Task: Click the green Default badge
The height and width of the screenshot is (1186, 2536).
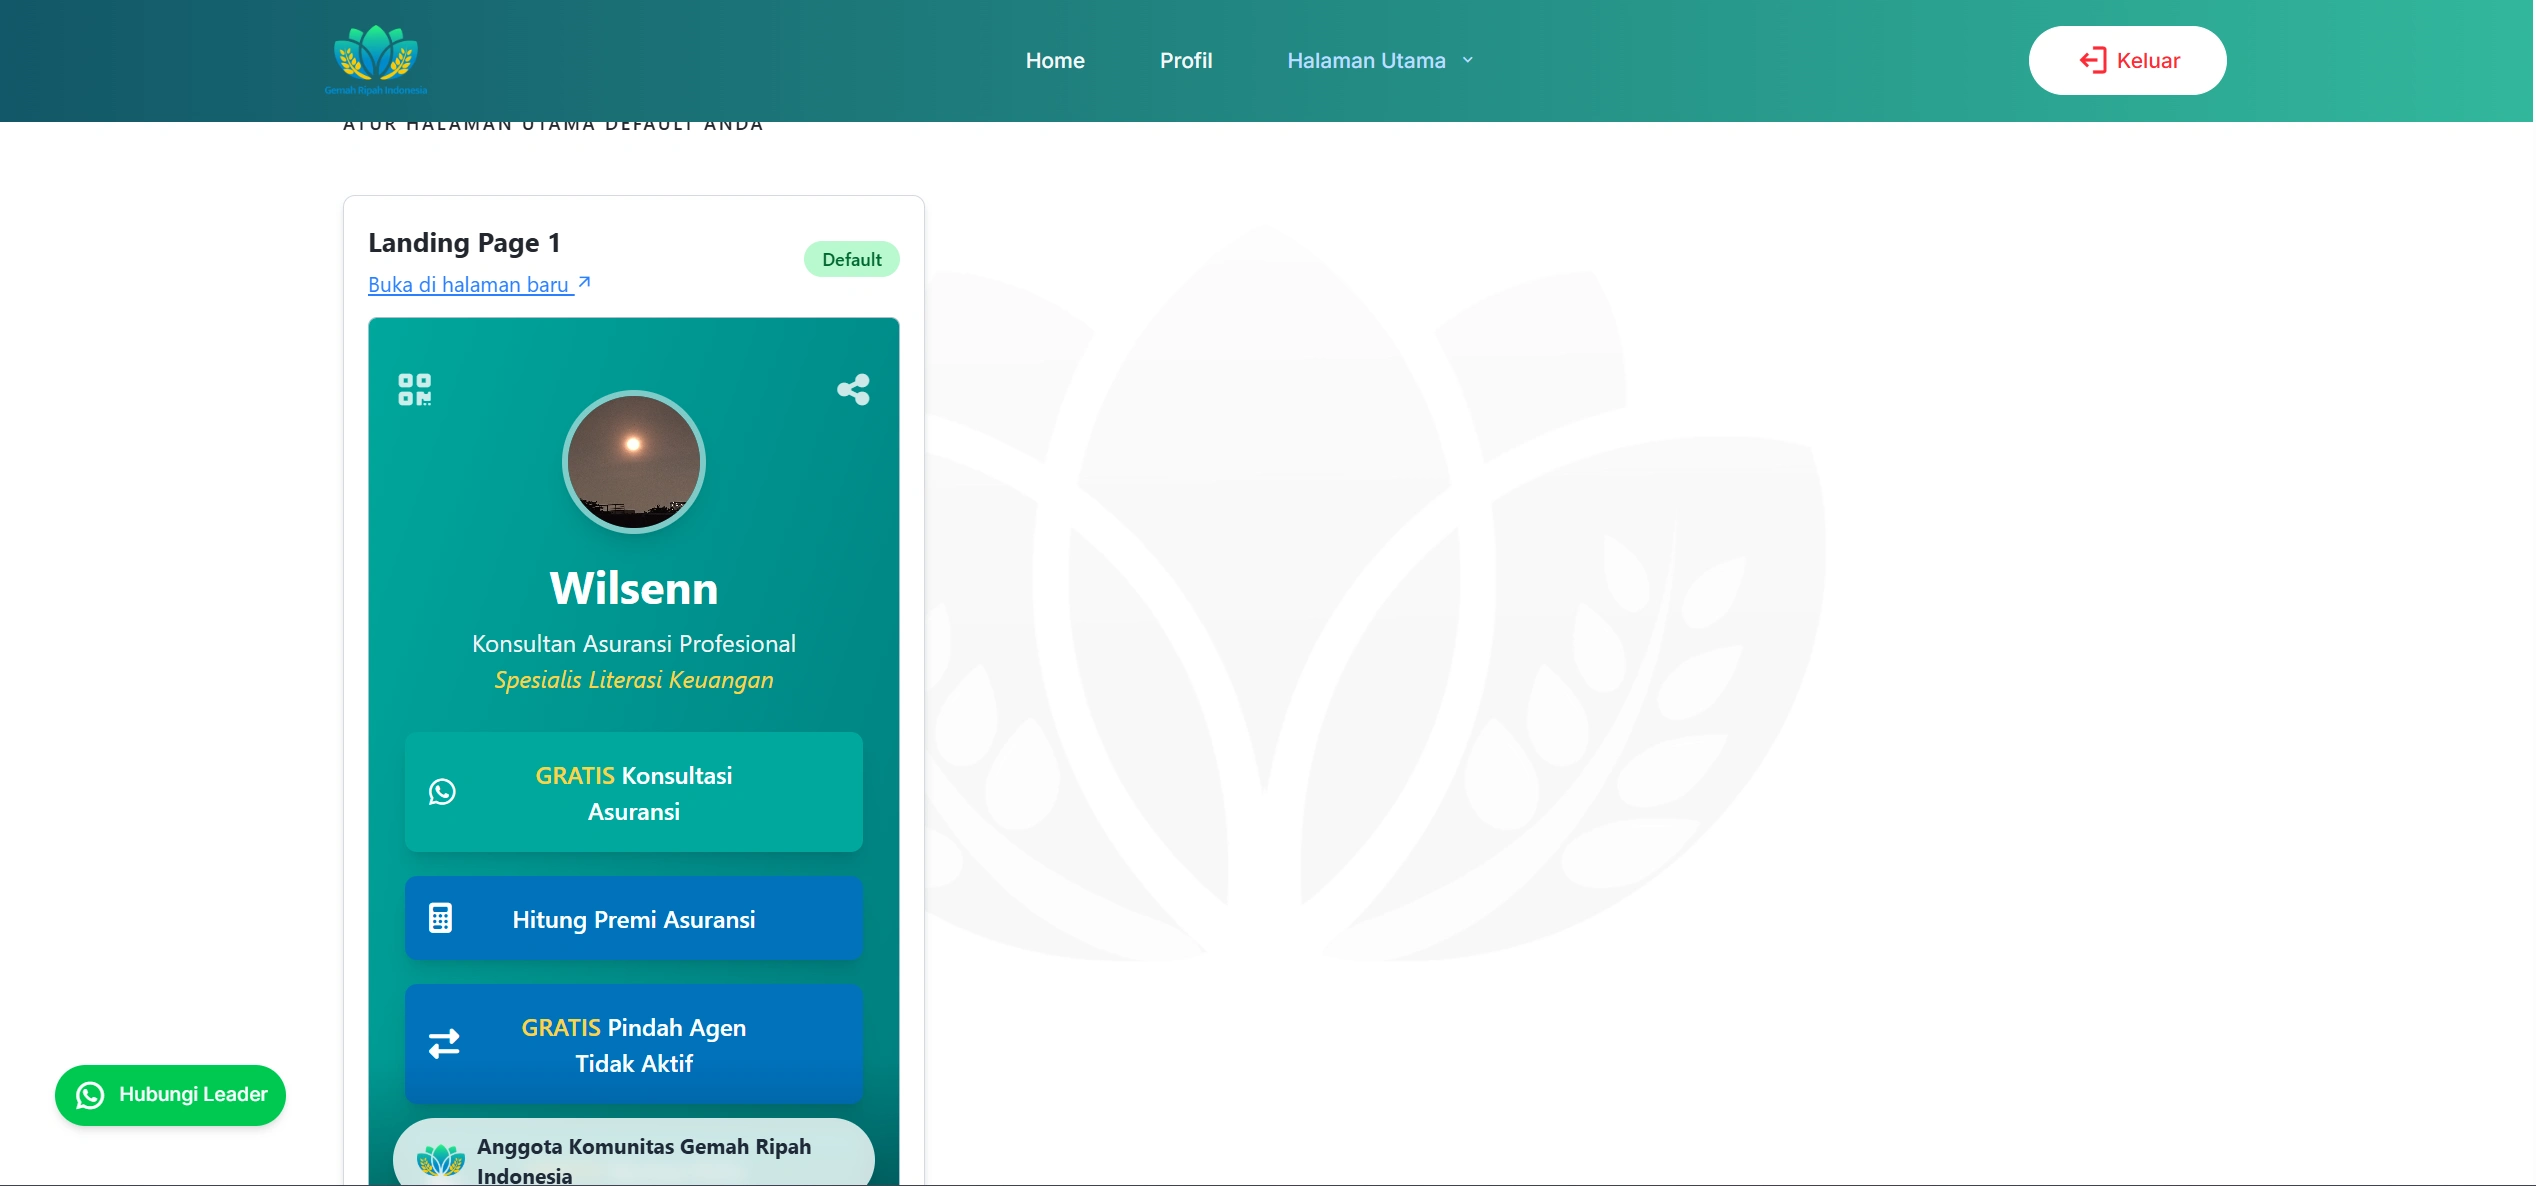Action: tap(851, 260)
